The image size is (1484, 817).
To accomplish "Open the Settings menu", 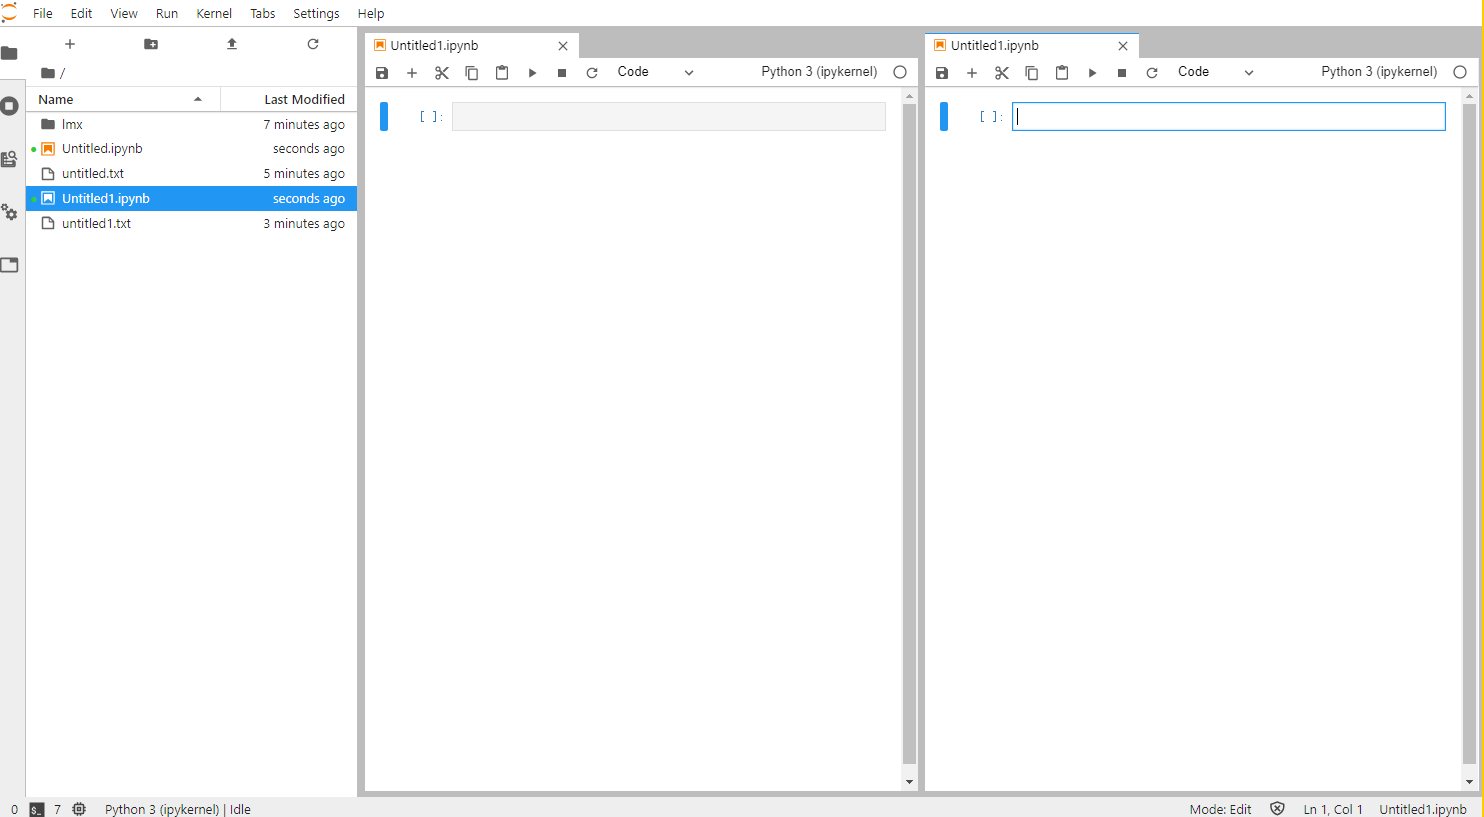I will click(316, 13).
